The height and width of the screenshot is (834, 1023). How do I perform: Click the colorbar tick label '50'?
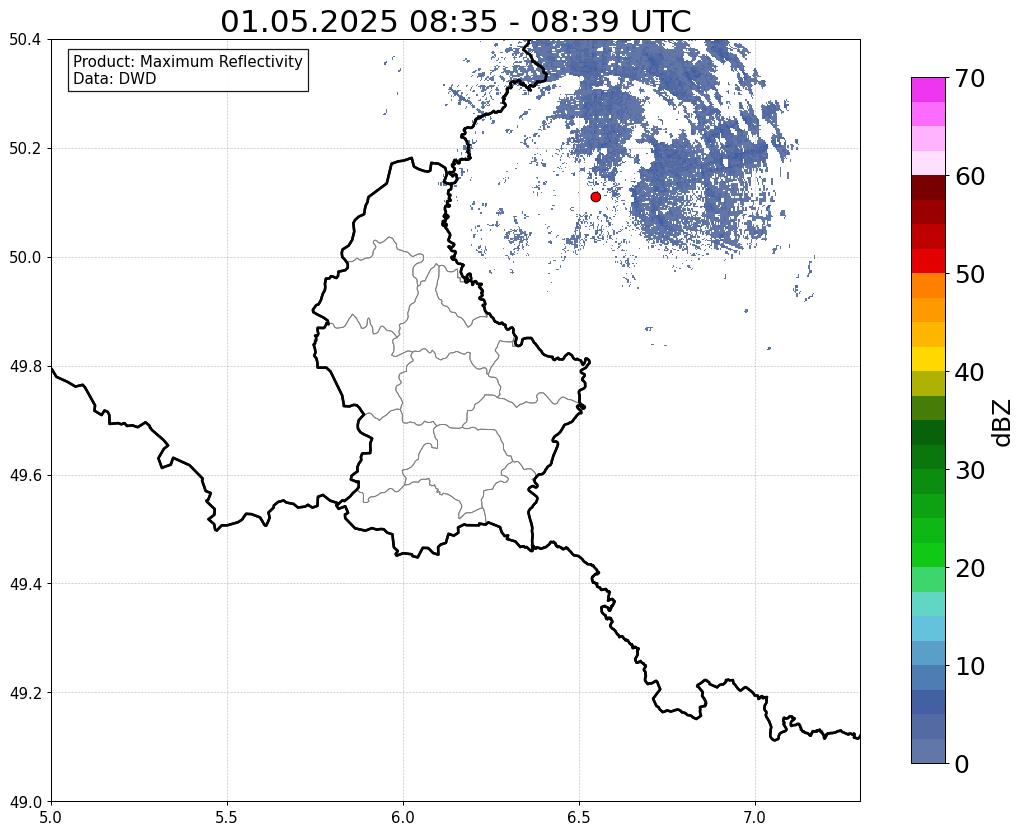pyautogui.click(x=970, y=274)
